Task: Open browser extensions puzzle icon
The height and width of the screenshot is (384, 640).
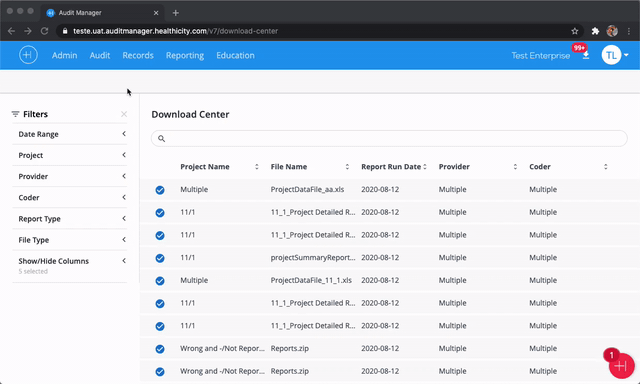Action: point(595,31)
